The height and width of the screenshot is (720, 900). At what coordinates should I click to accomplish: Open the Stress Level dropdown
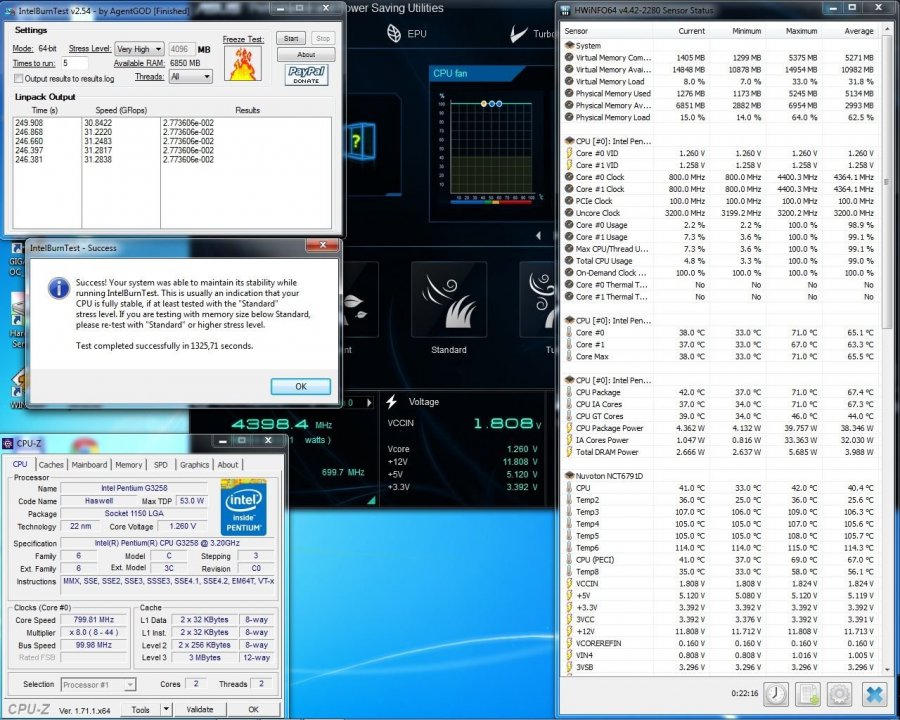(139, 49)
